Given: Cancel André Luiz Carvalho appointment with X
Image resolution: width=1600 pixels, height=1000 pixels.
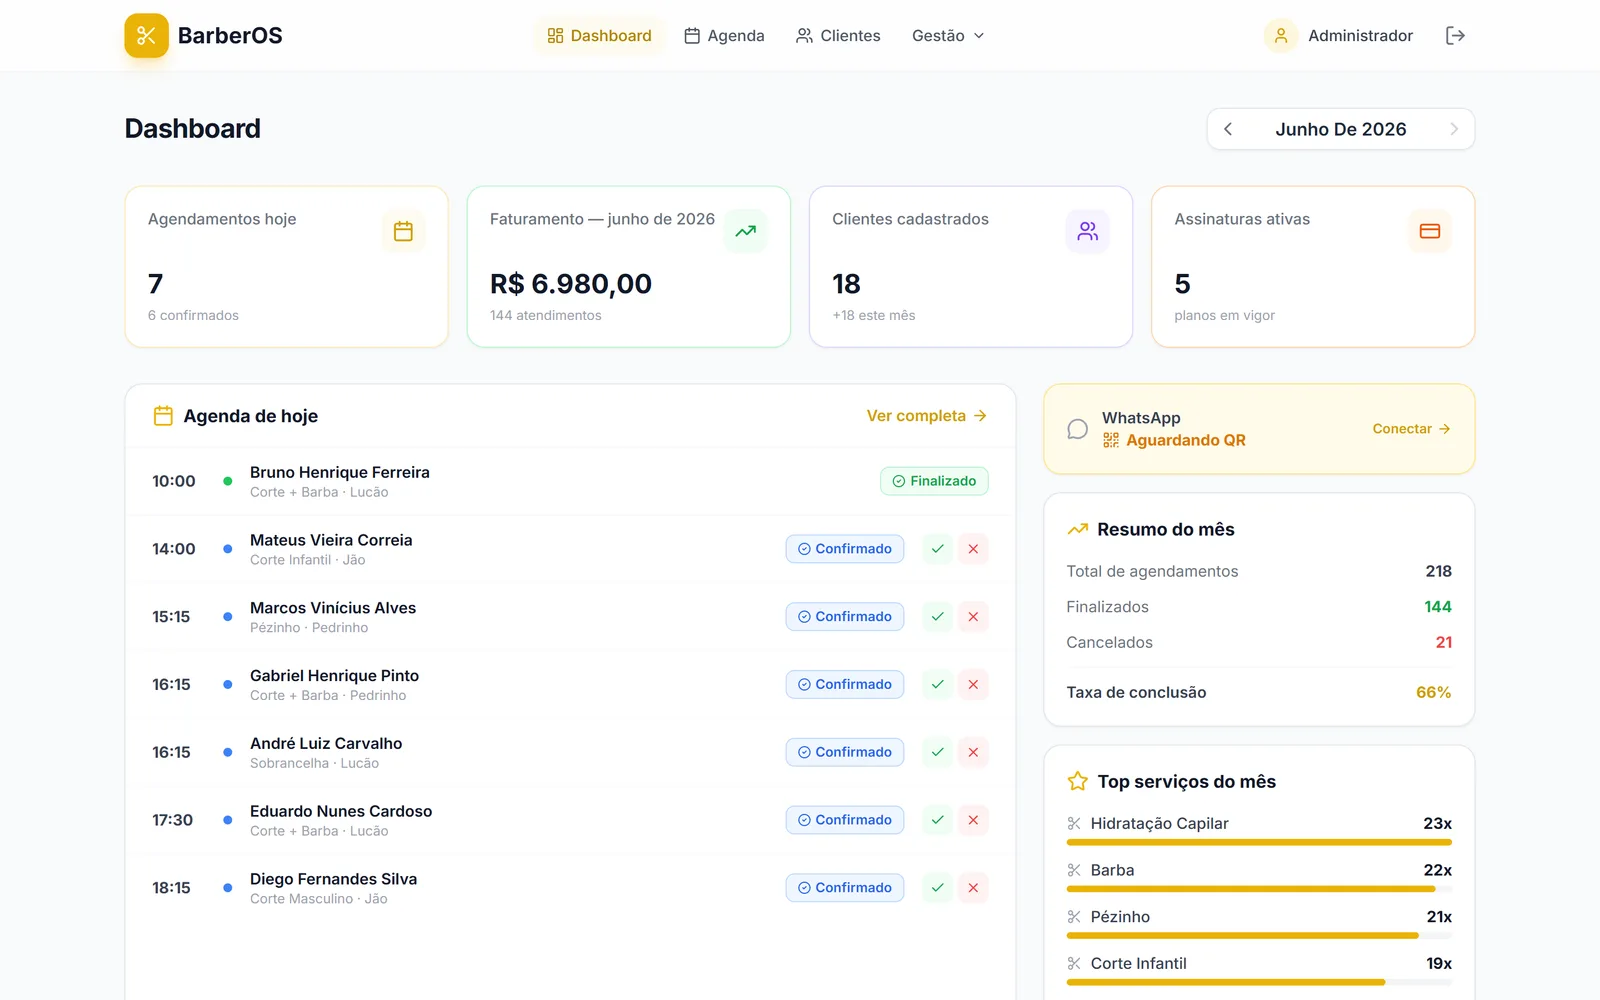Looking at the screenshot, I should [x=973, y=752].
